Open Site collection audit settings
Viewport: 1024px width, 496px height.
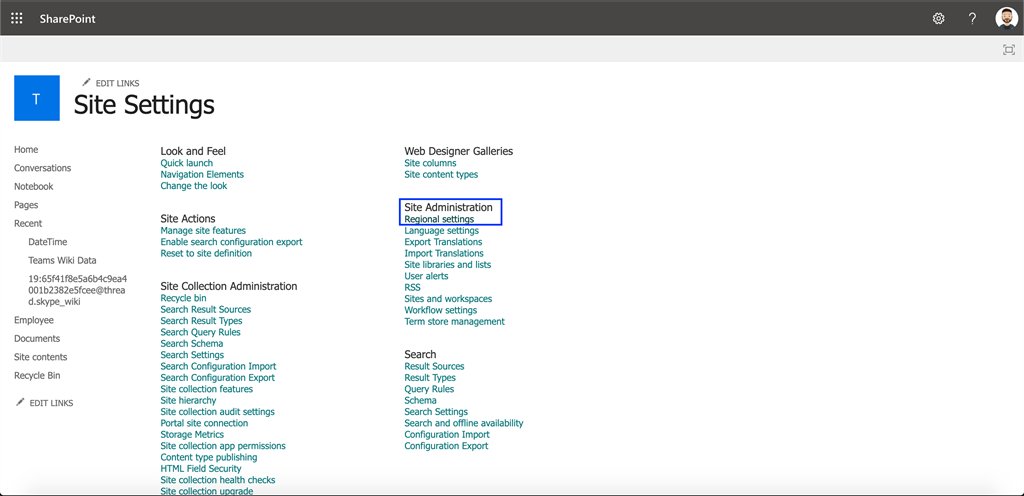[x=217, y=411]
